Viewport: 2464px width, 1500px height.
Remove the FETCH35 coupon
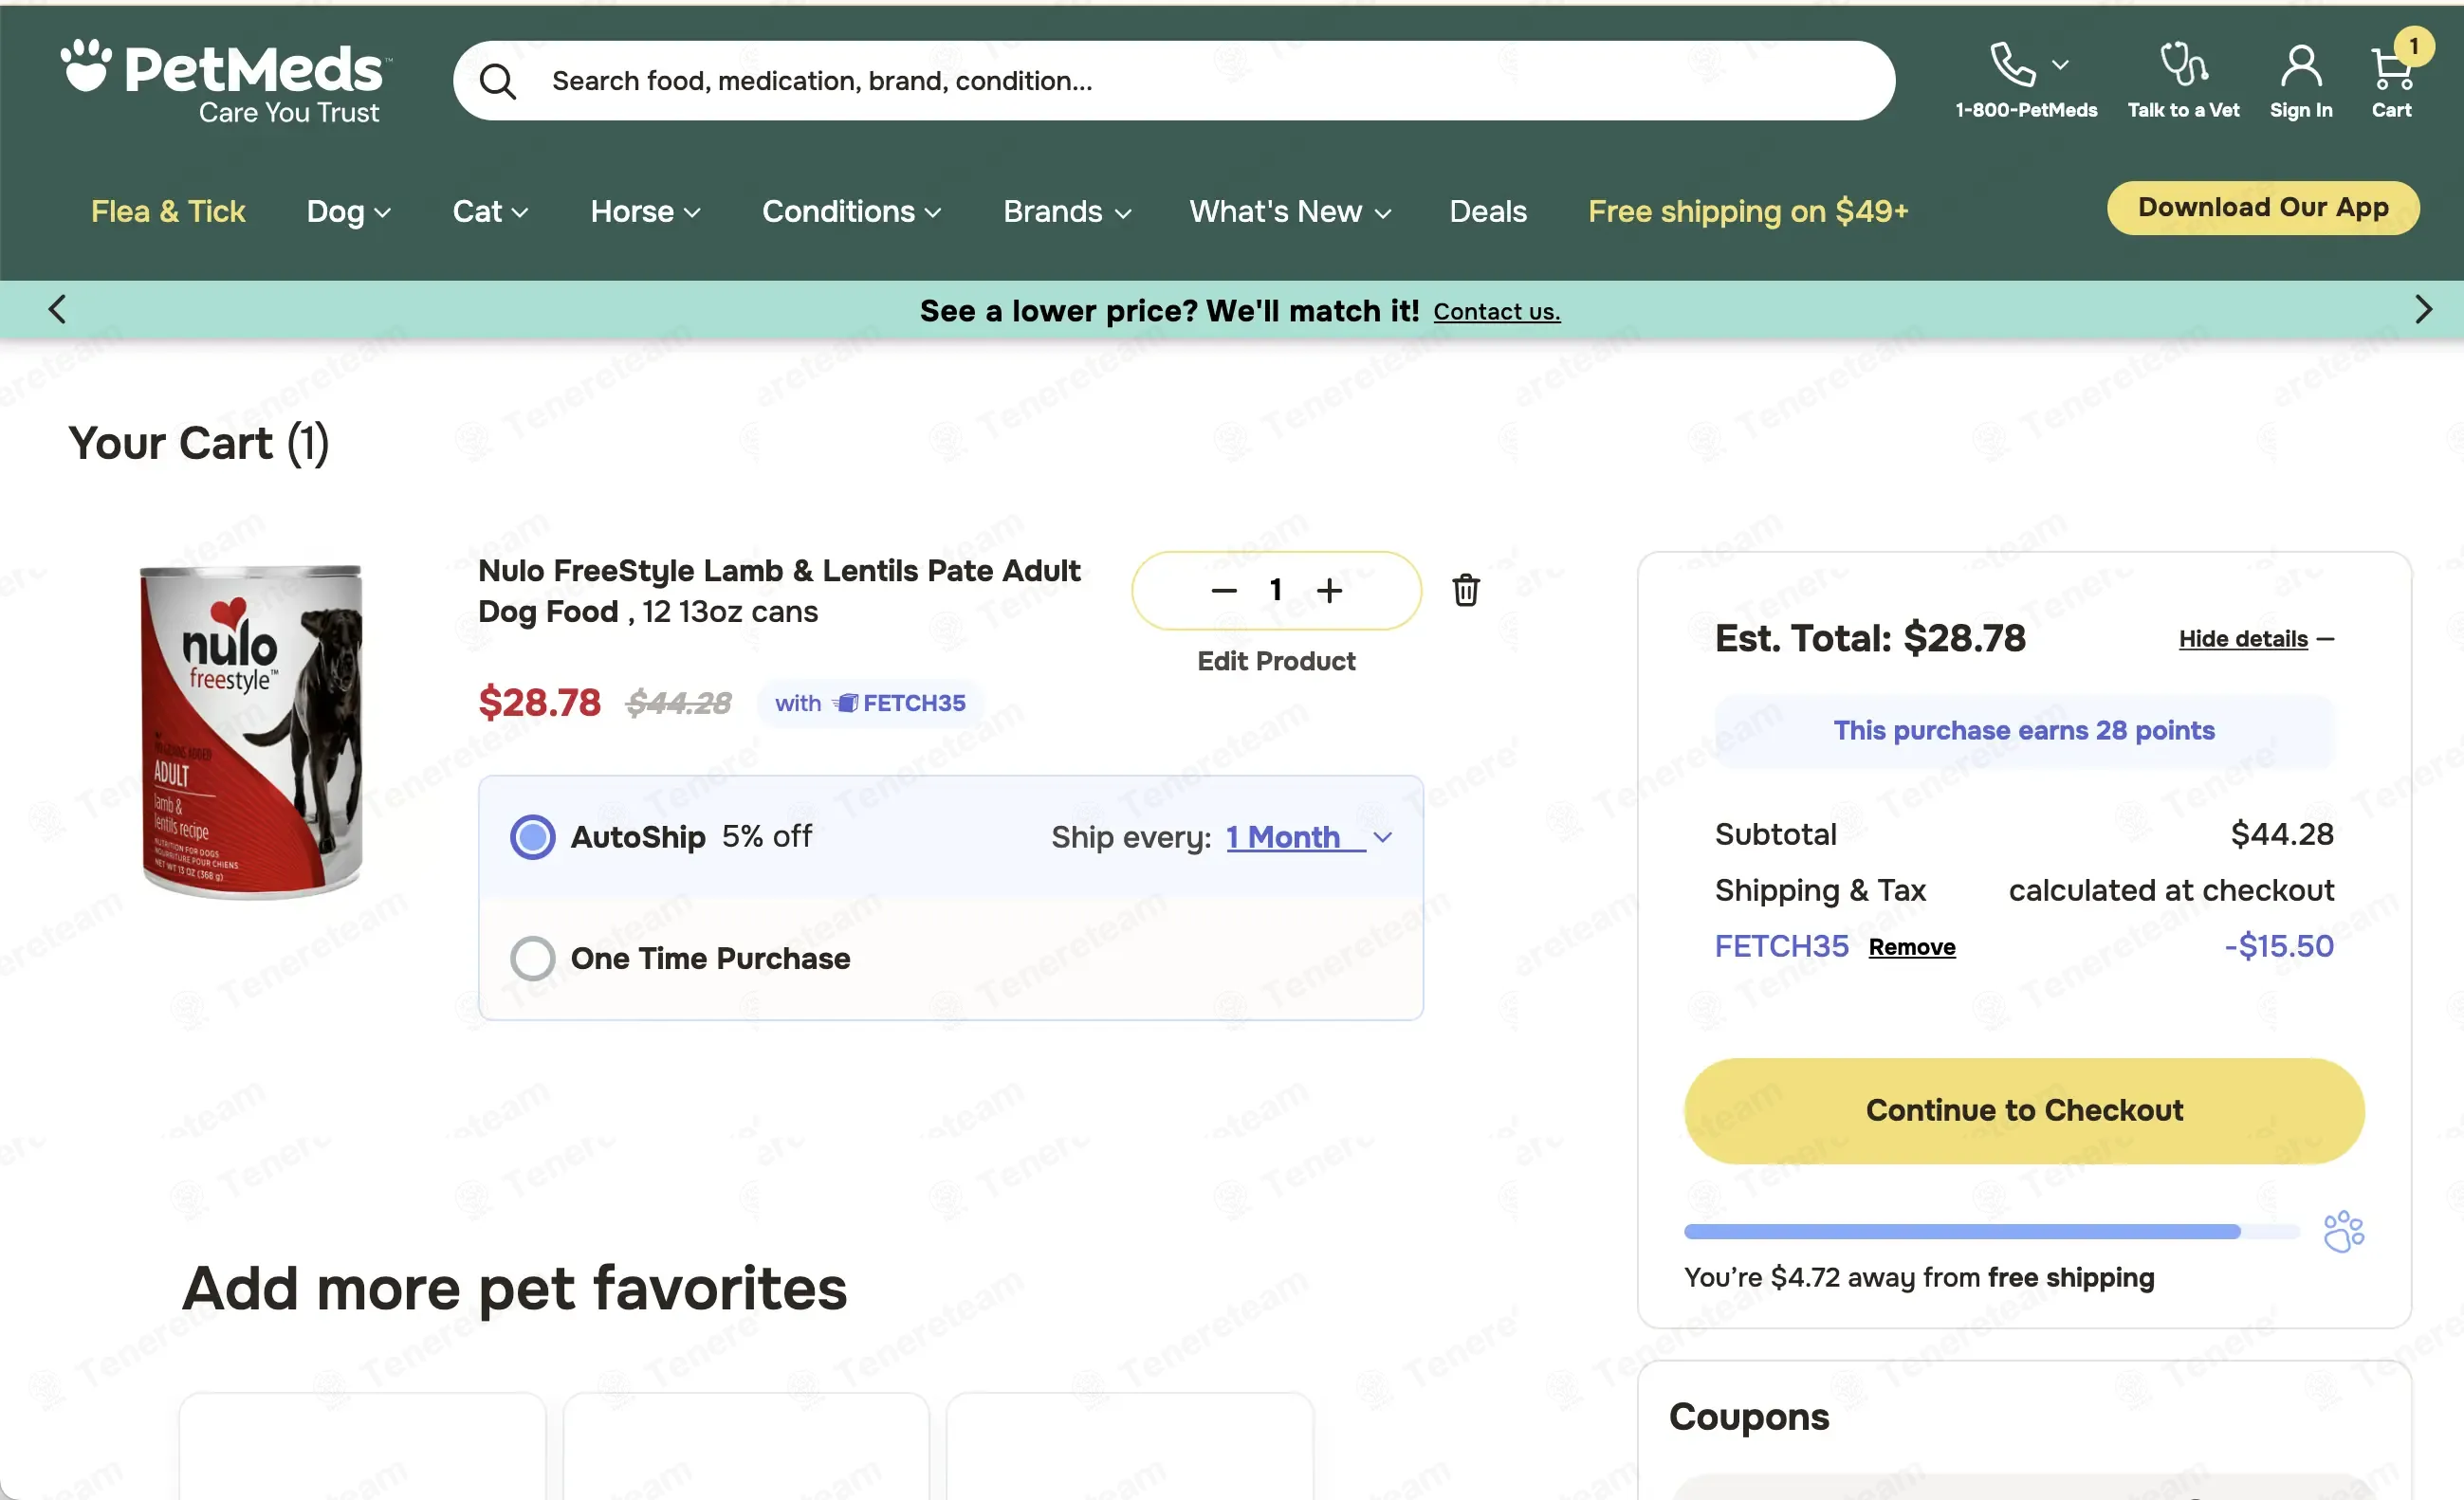point(1911,946)
